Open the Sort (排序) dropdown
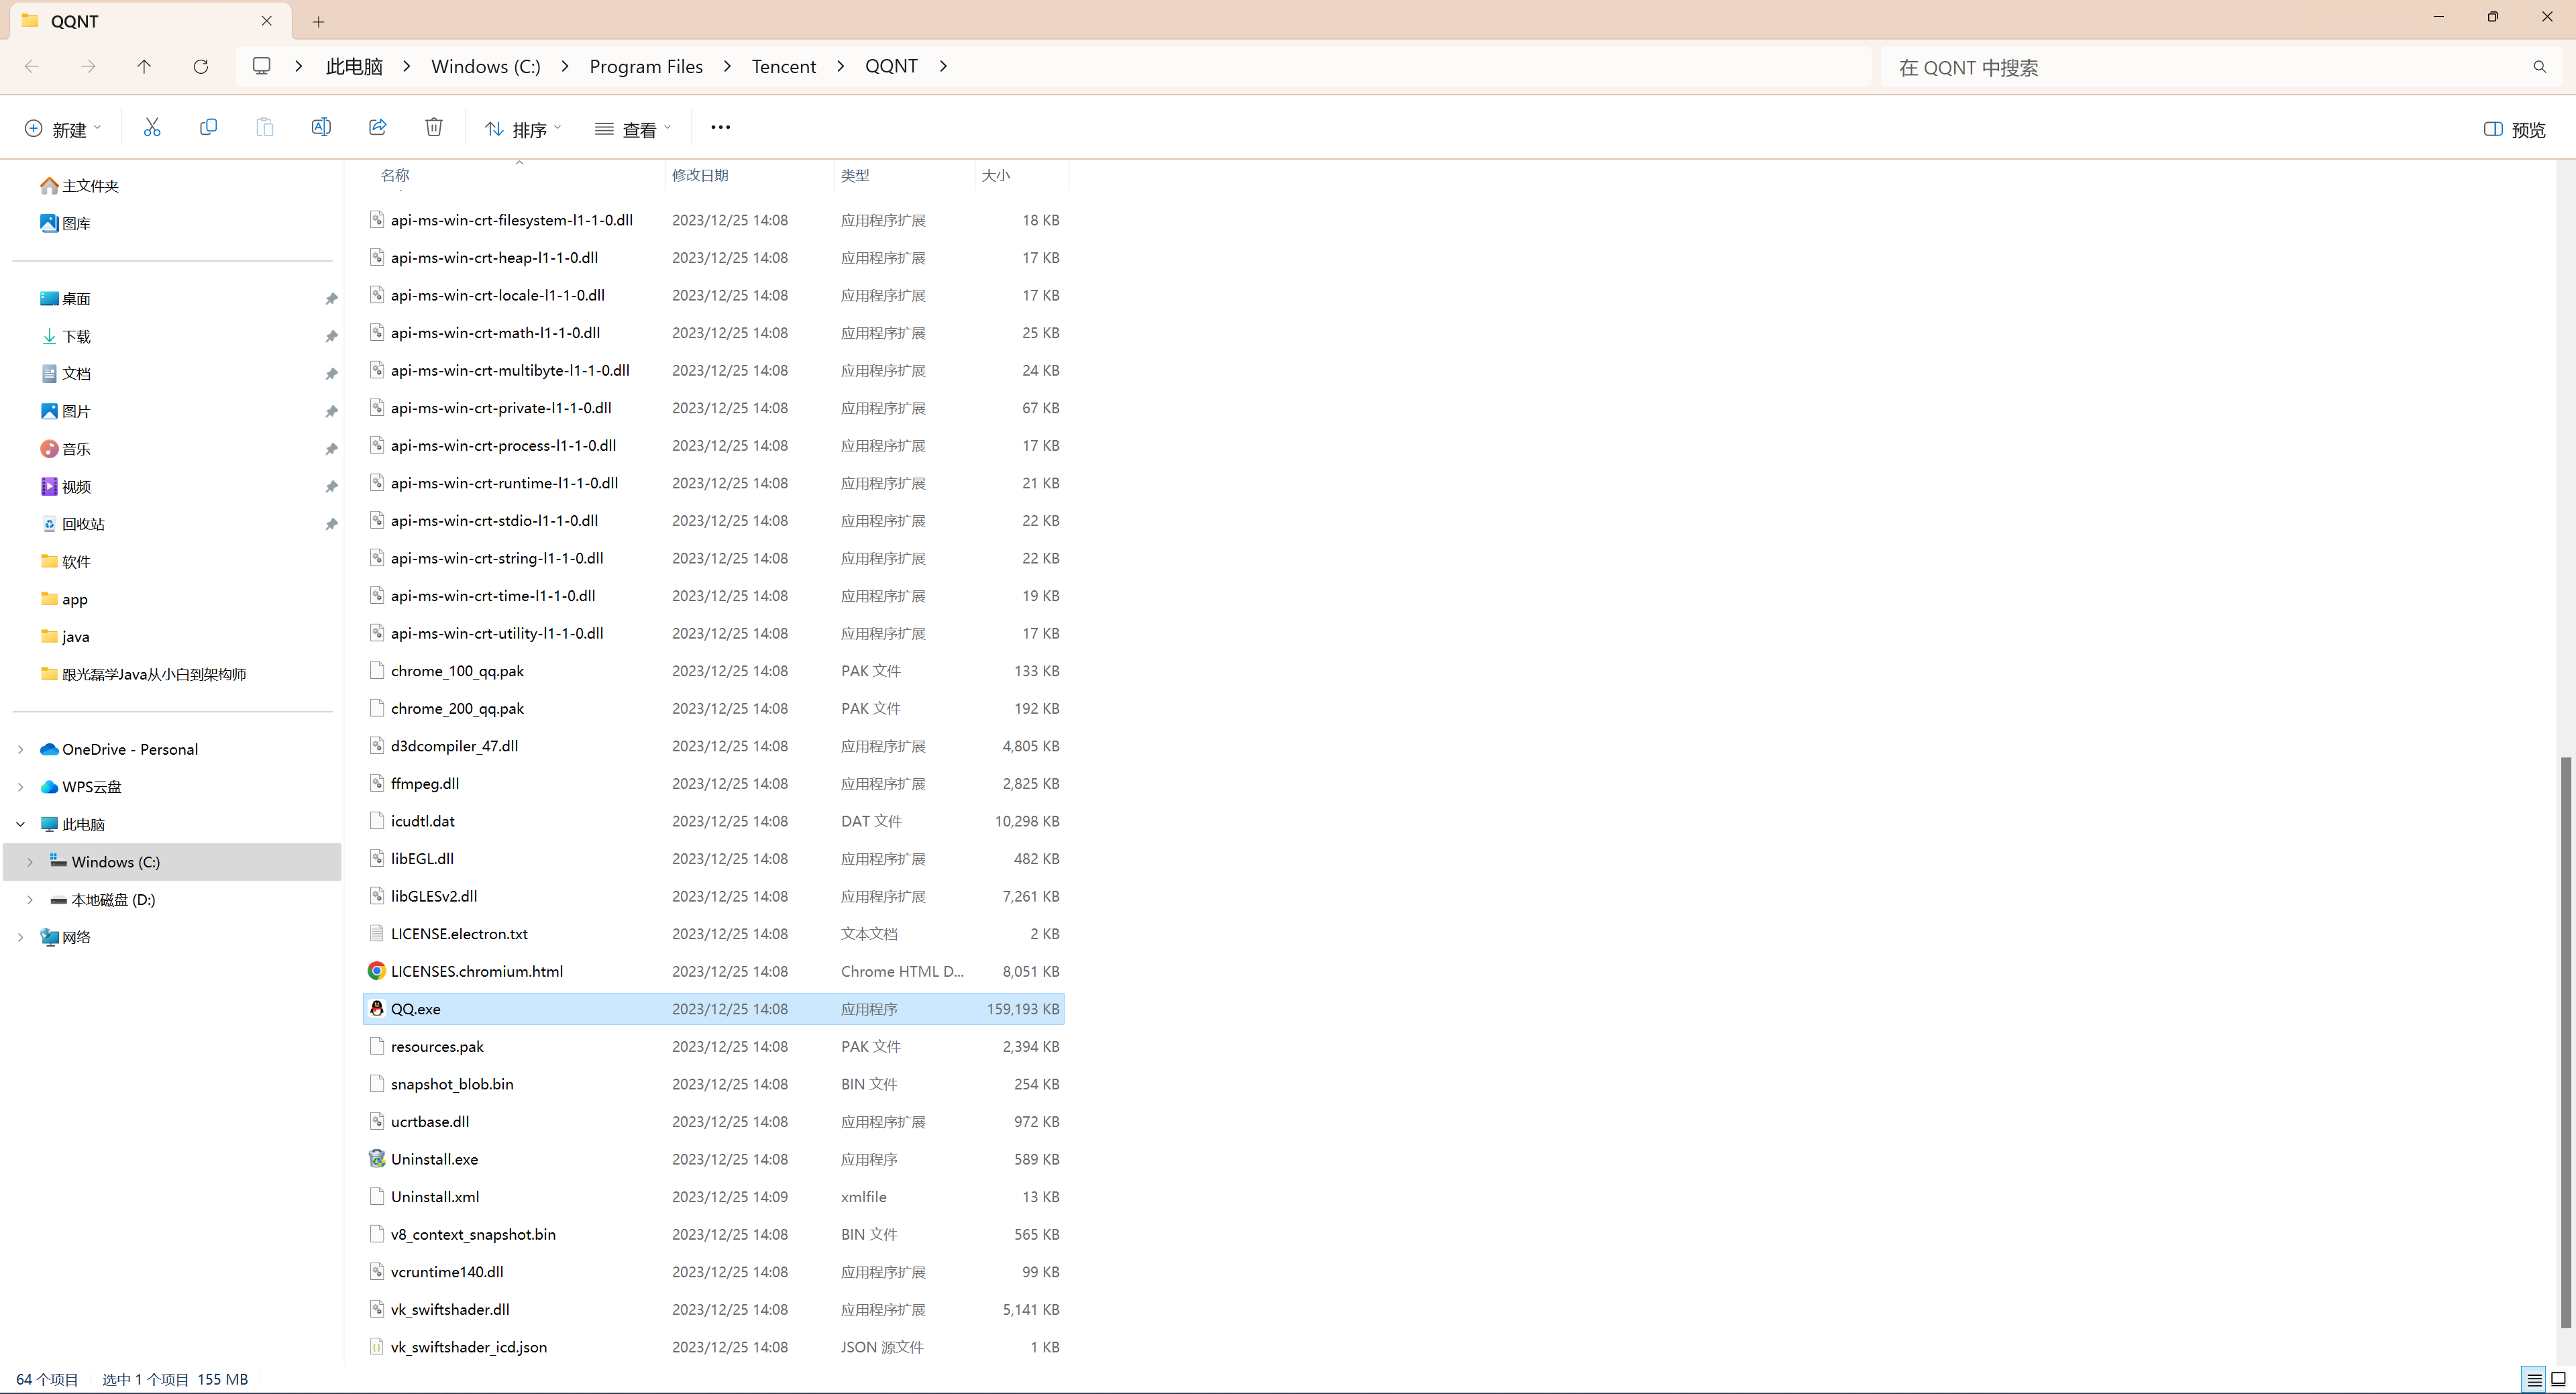2576x1394 pixels. click(523, 129)
